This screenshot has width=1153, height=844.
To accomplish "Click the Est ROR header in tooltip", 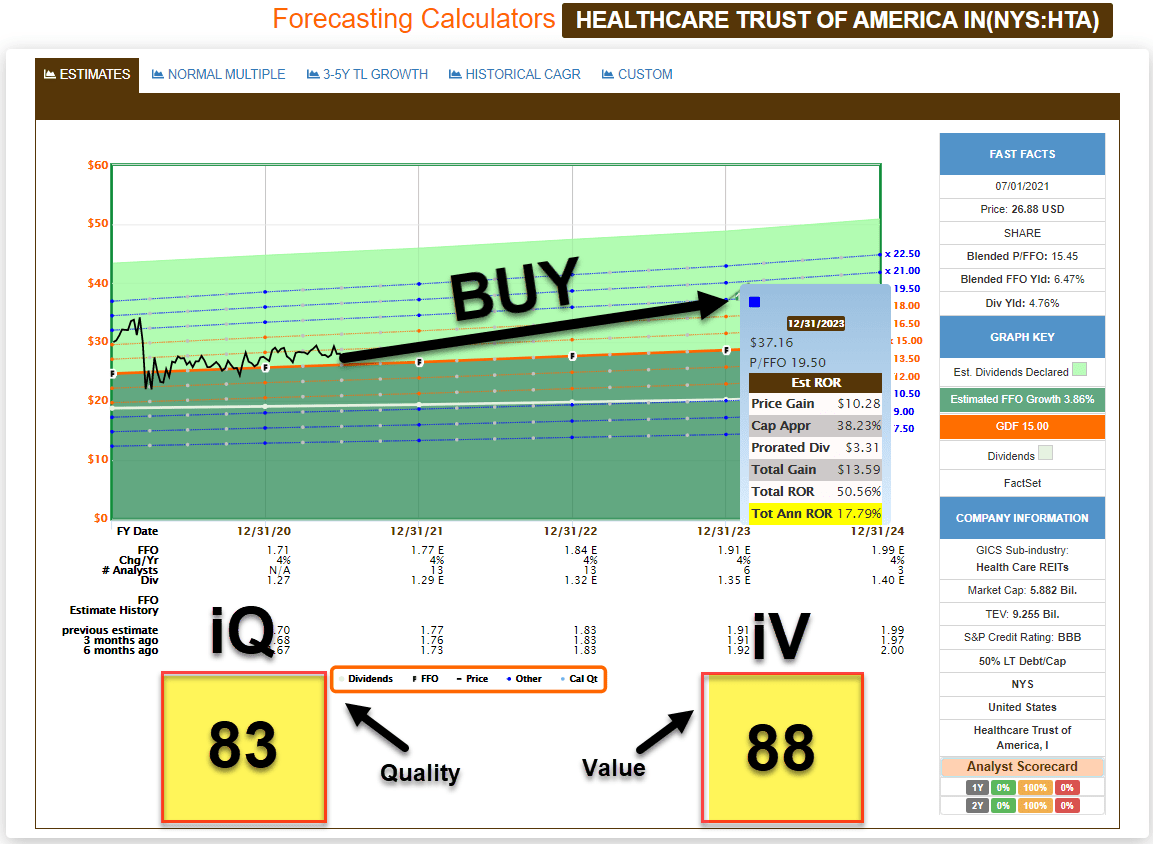I will (x=815, y=382).
